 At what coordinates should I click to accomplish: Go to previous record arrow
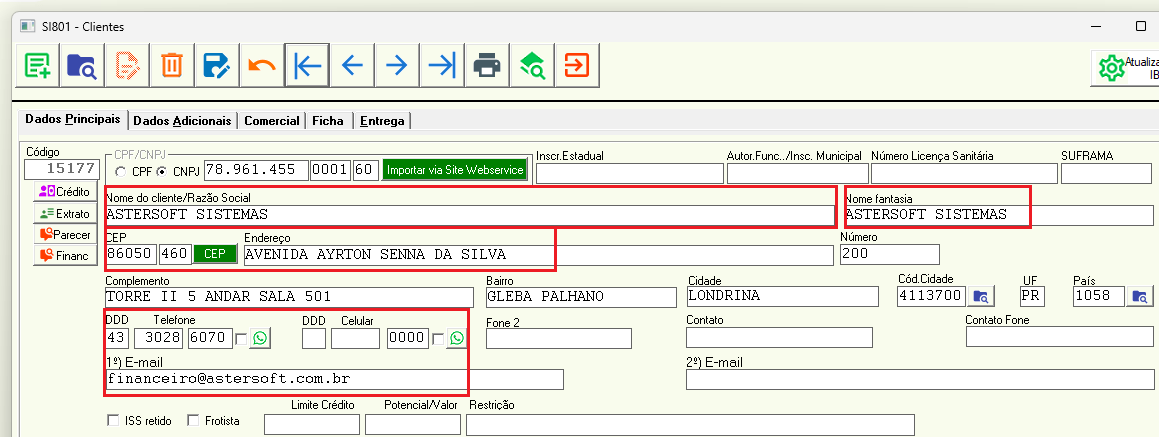coord(352,66)
